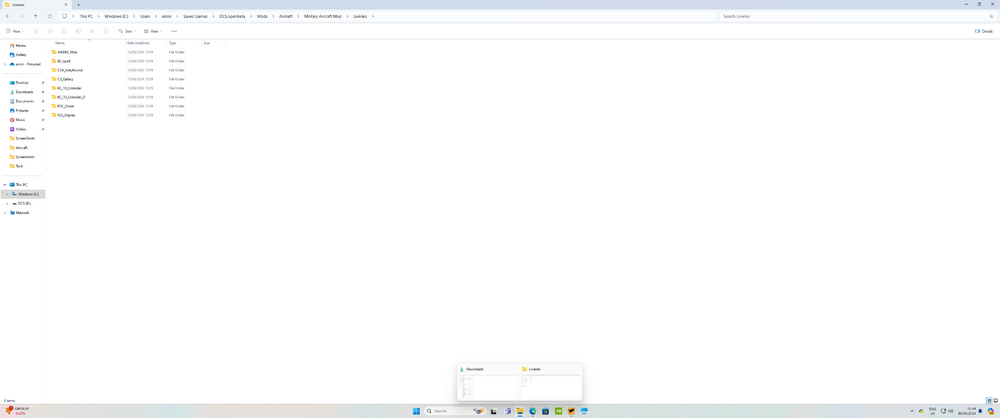Open Microsoft Edge from the taskbar
The image size is (1000, 418).
tap(533, 411)
